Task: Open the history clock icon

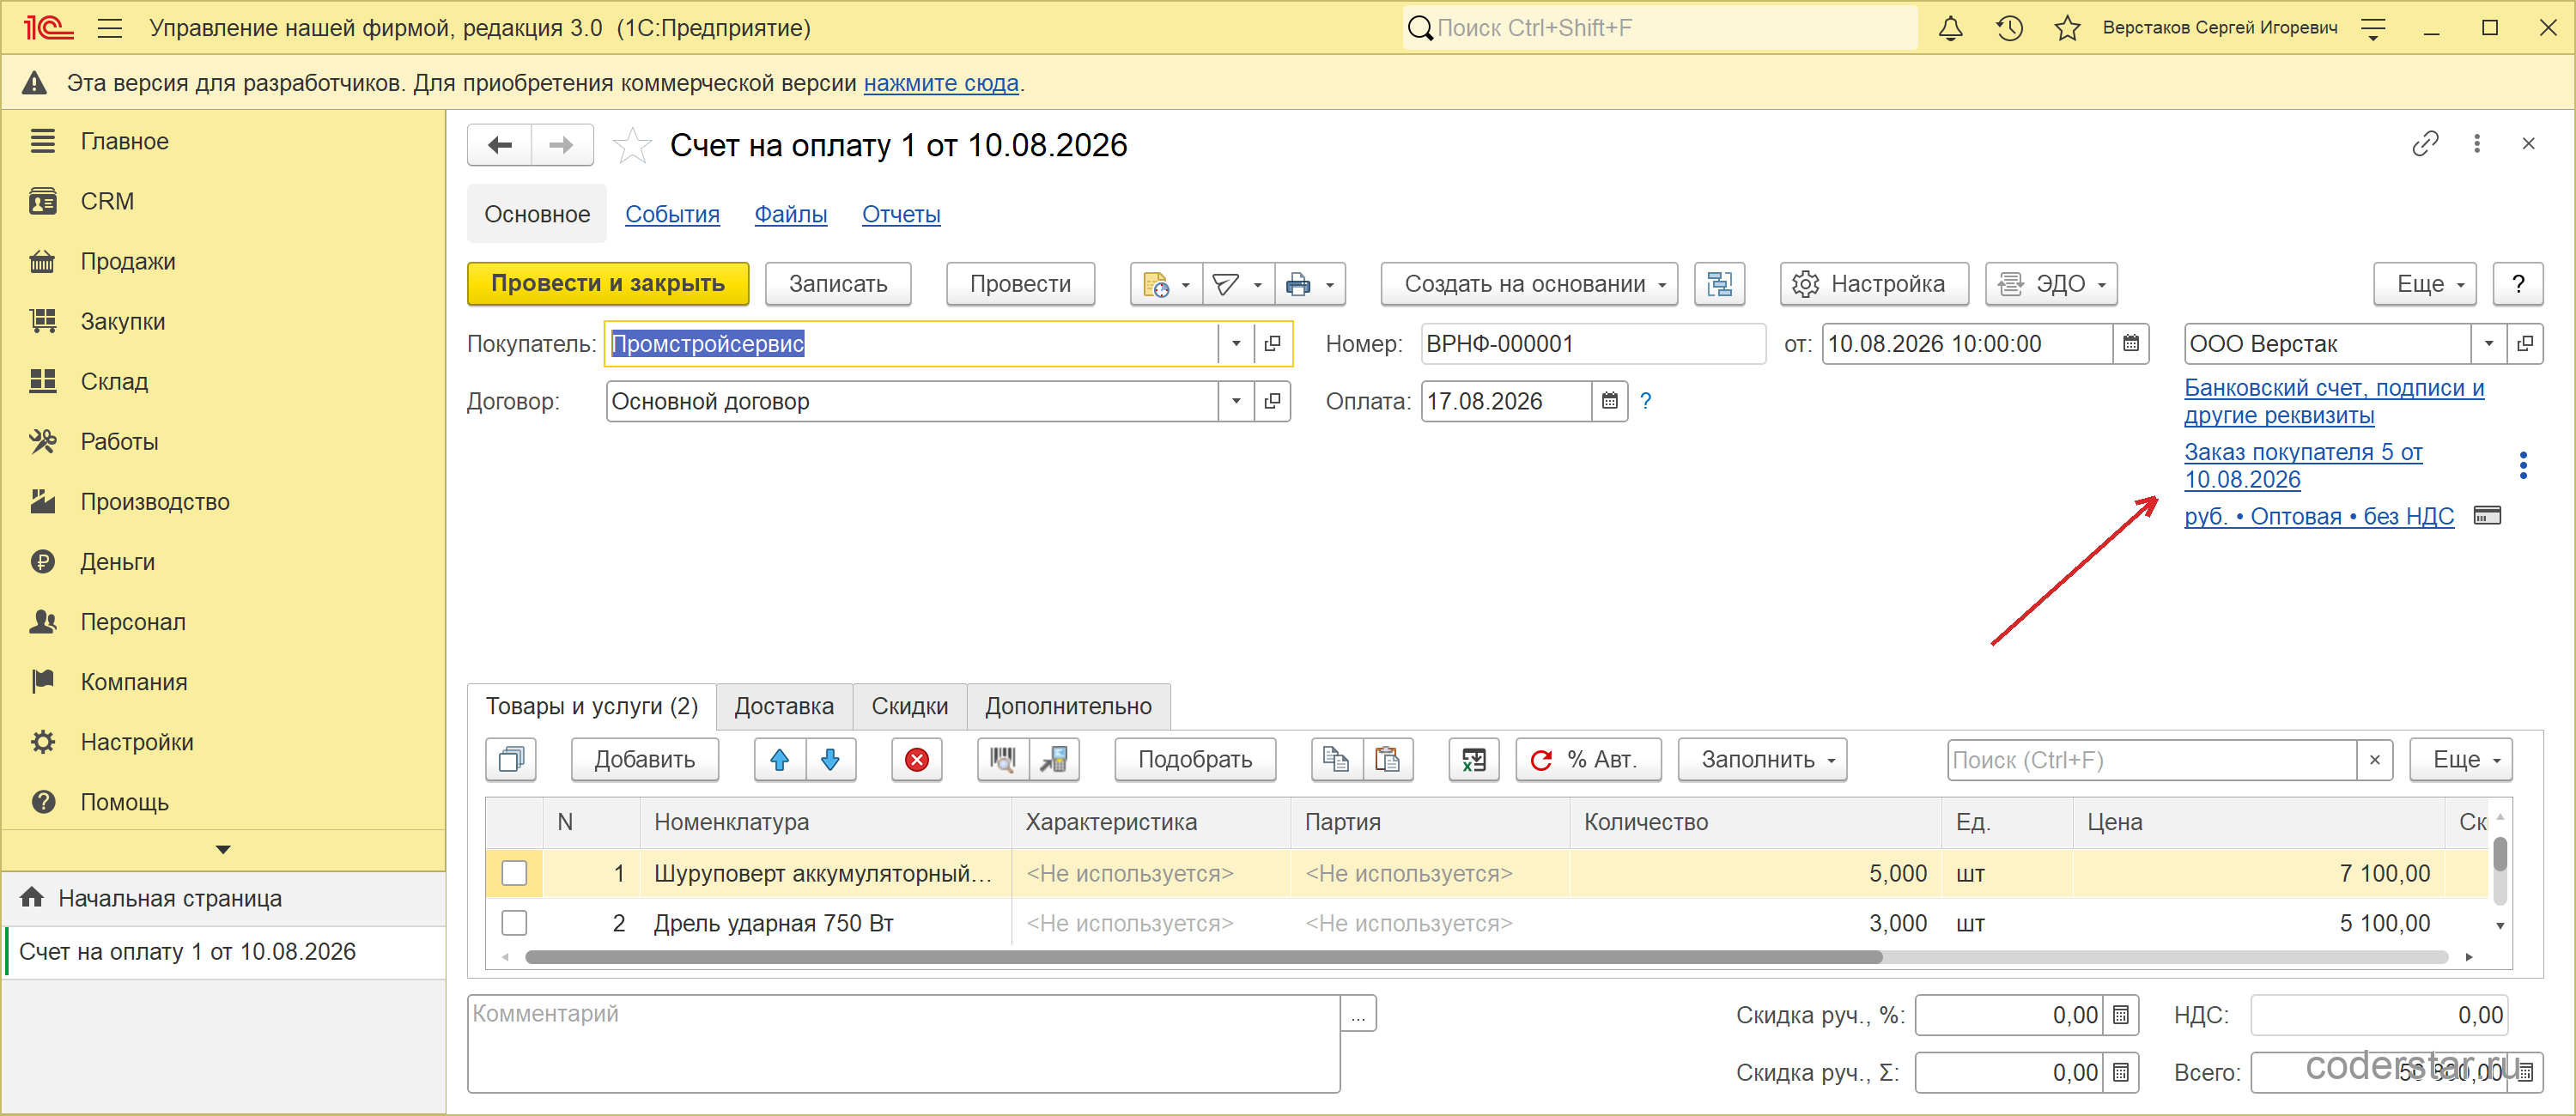Action: [x=2009, y=28]
